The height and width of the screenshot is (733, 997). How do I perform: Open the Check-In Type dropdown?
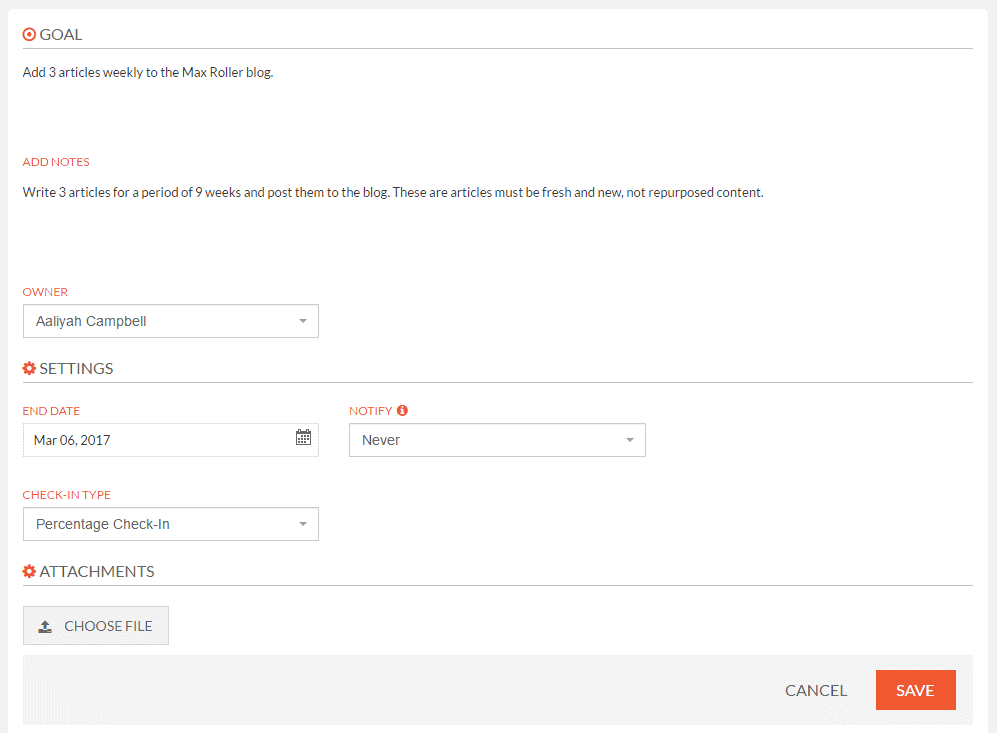[171, 524]
